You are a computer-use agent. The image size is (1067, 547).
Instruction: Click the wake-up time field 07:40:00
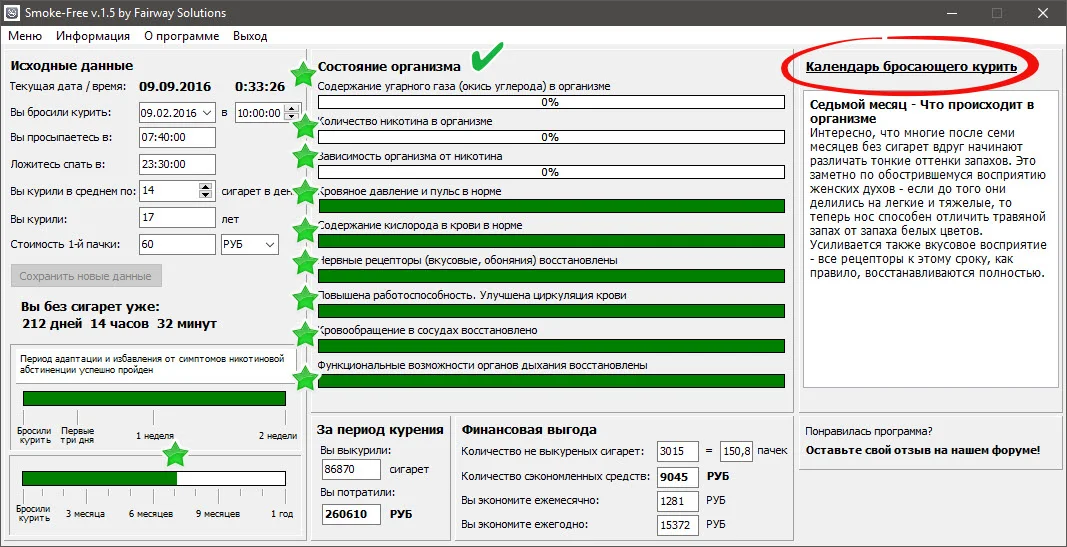[176, 137]
